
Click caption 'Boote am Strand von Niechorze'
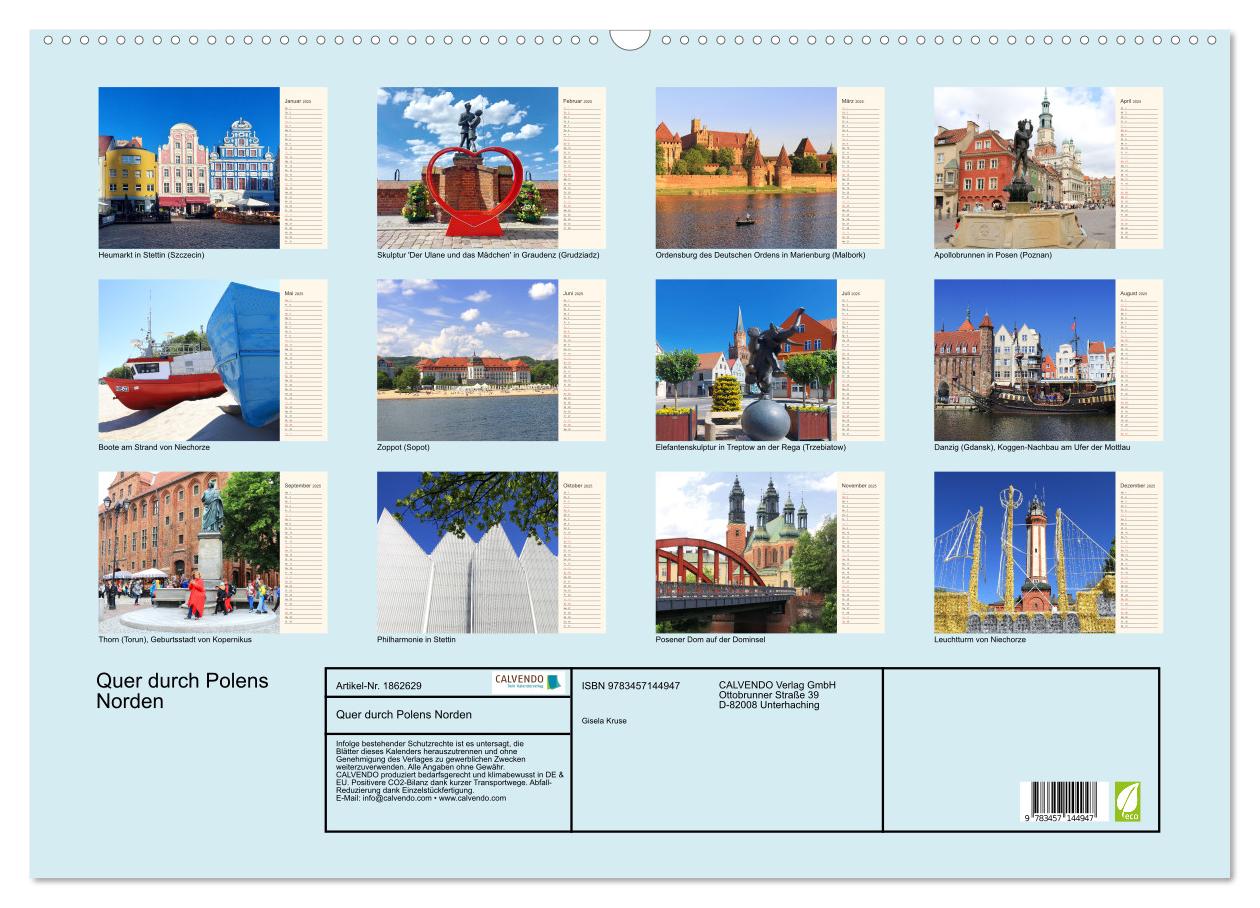coord(154,447)
